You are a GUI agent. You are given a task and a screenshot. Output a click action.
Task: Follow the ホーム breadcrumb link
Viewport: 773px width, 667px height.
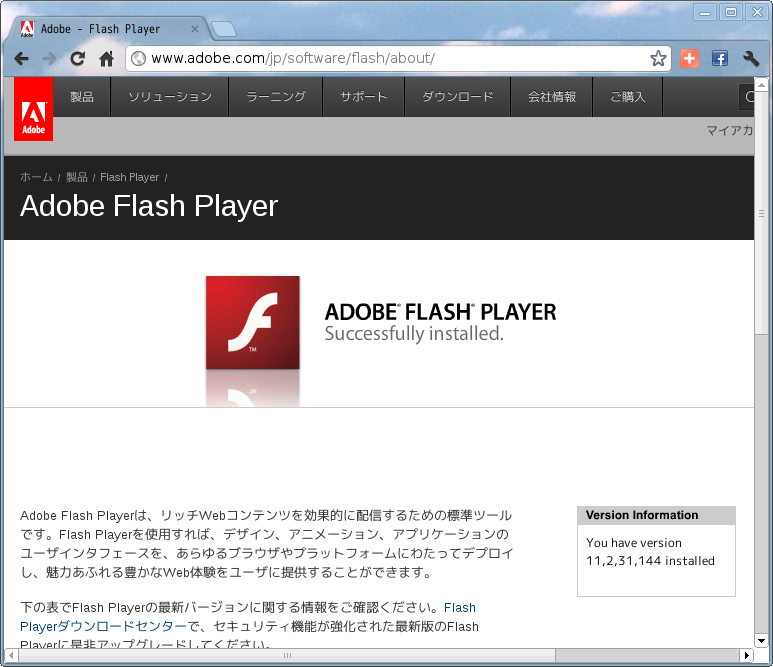tap(36, 177)
